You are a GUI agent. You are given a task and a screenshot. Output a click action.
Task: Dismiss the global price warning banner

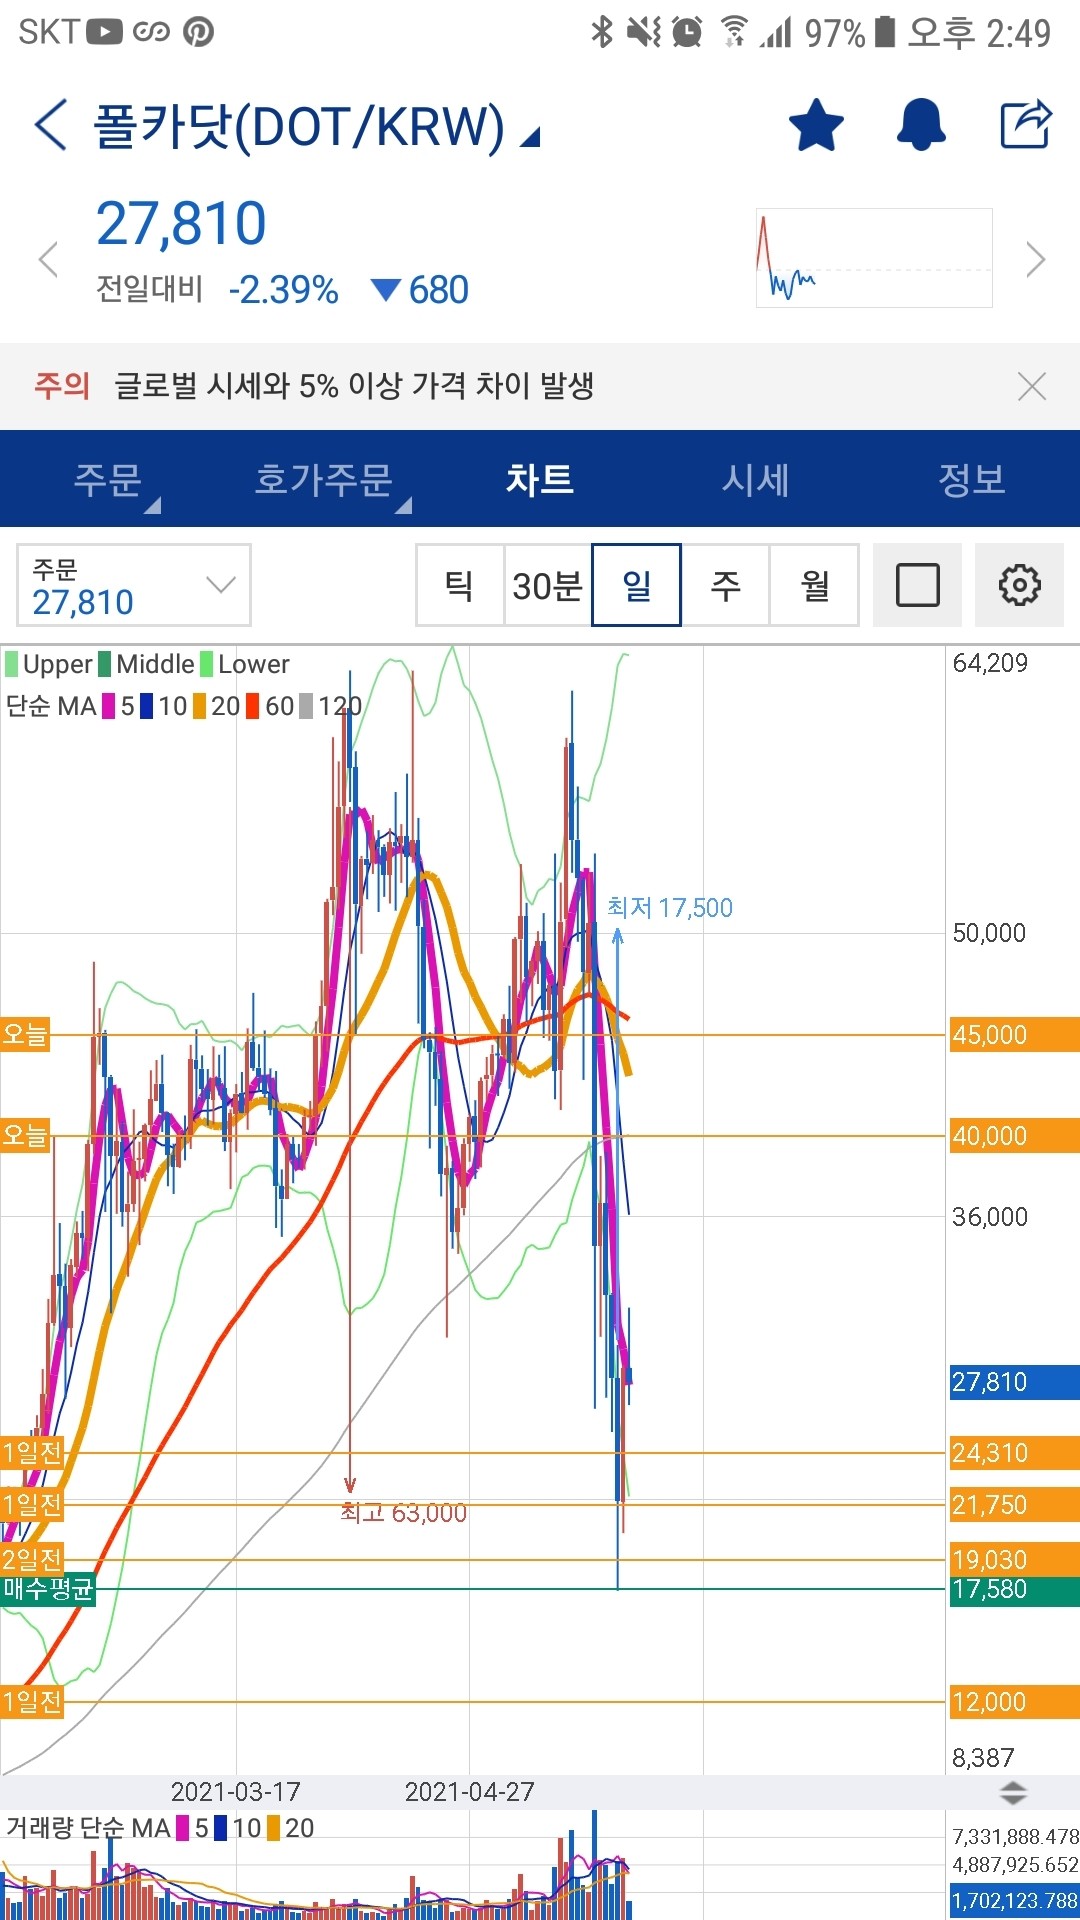tap(1031, 386)
